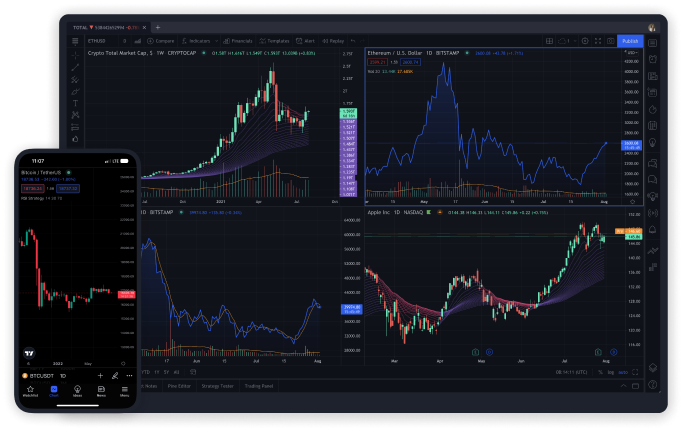Tap BTCUSDT symbol on phone
Image resolution: width=683 pixels, height=431 pixels.
coord(38,376)
